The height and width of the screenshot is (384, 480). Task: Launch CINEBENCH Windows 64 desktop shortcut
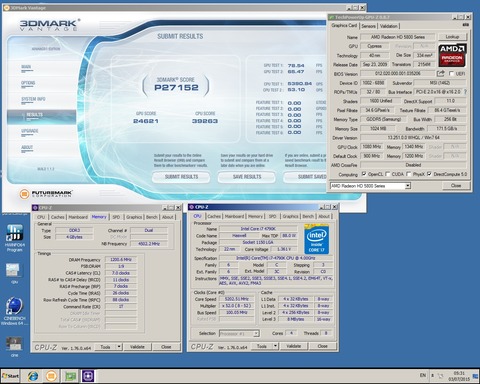point(14,311)
